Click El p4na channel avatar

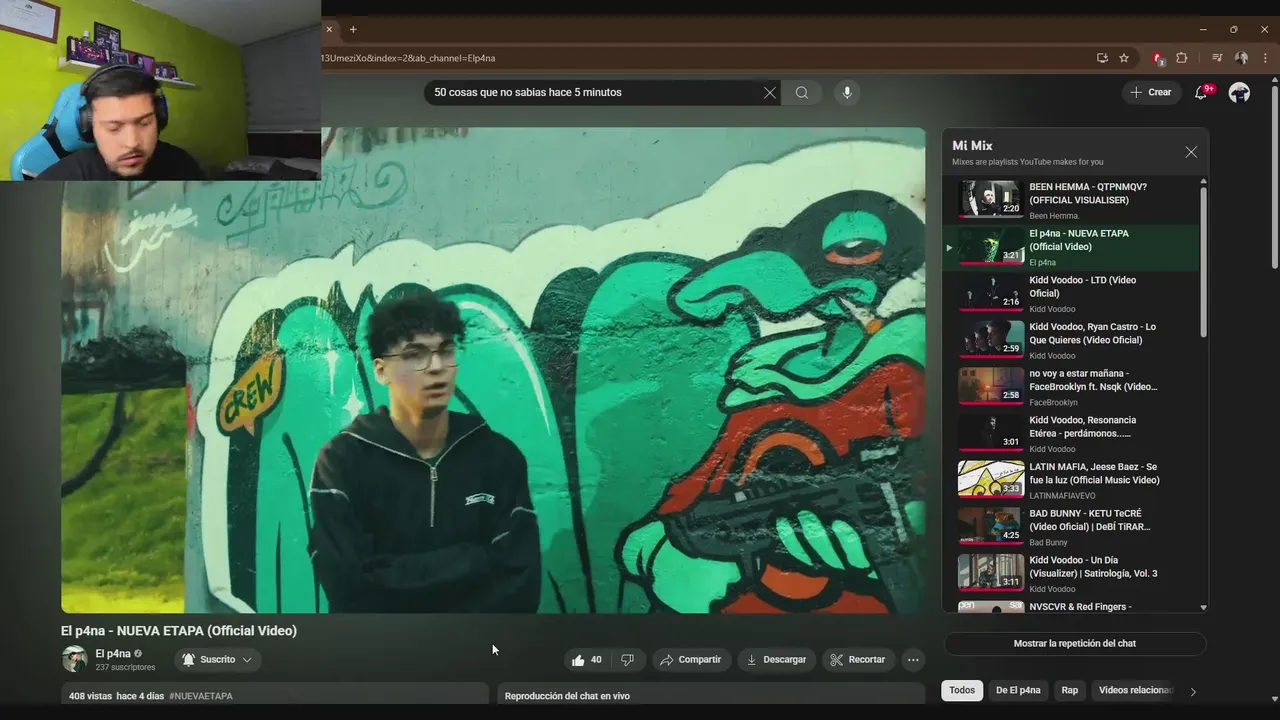(74, 659)
